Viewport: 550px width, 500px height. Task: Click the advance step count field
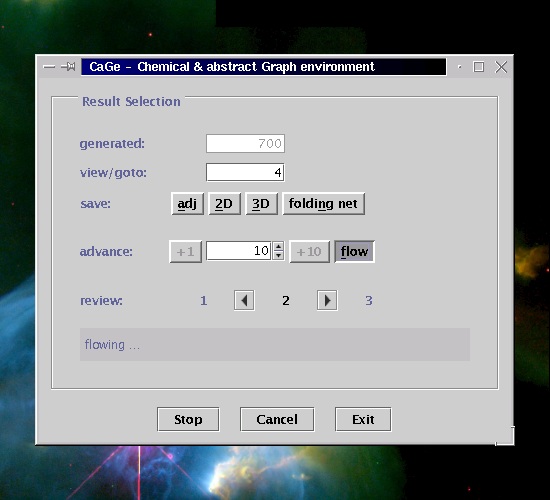click(239, 251)
